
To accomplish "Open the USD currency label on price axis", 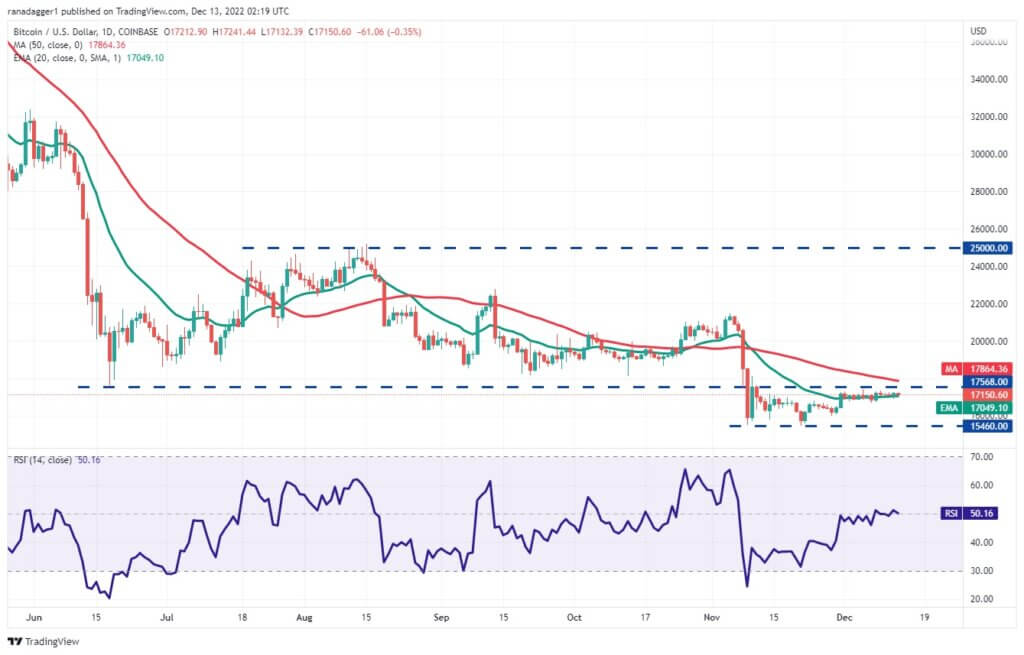I will point(978,31).
